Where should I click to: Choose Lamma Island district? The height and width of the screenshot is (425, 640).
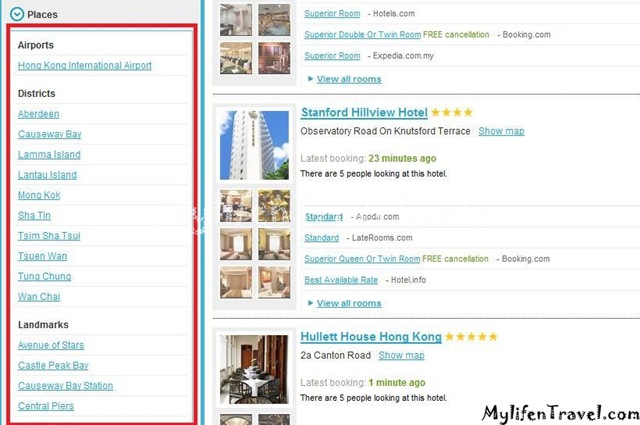pos(49,155)
